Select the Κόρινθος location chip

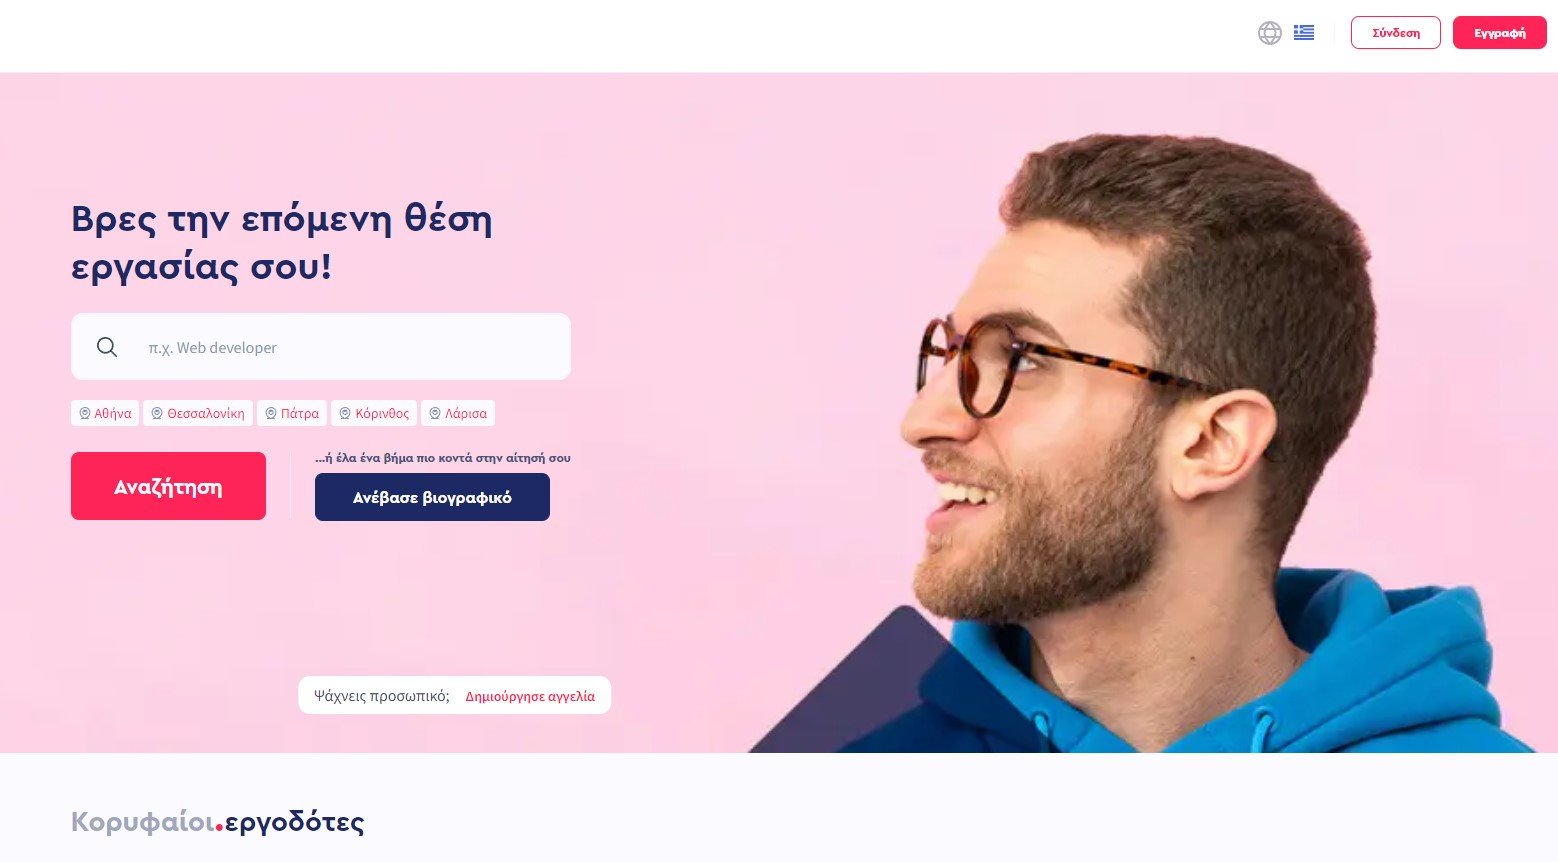click(374, 413)
